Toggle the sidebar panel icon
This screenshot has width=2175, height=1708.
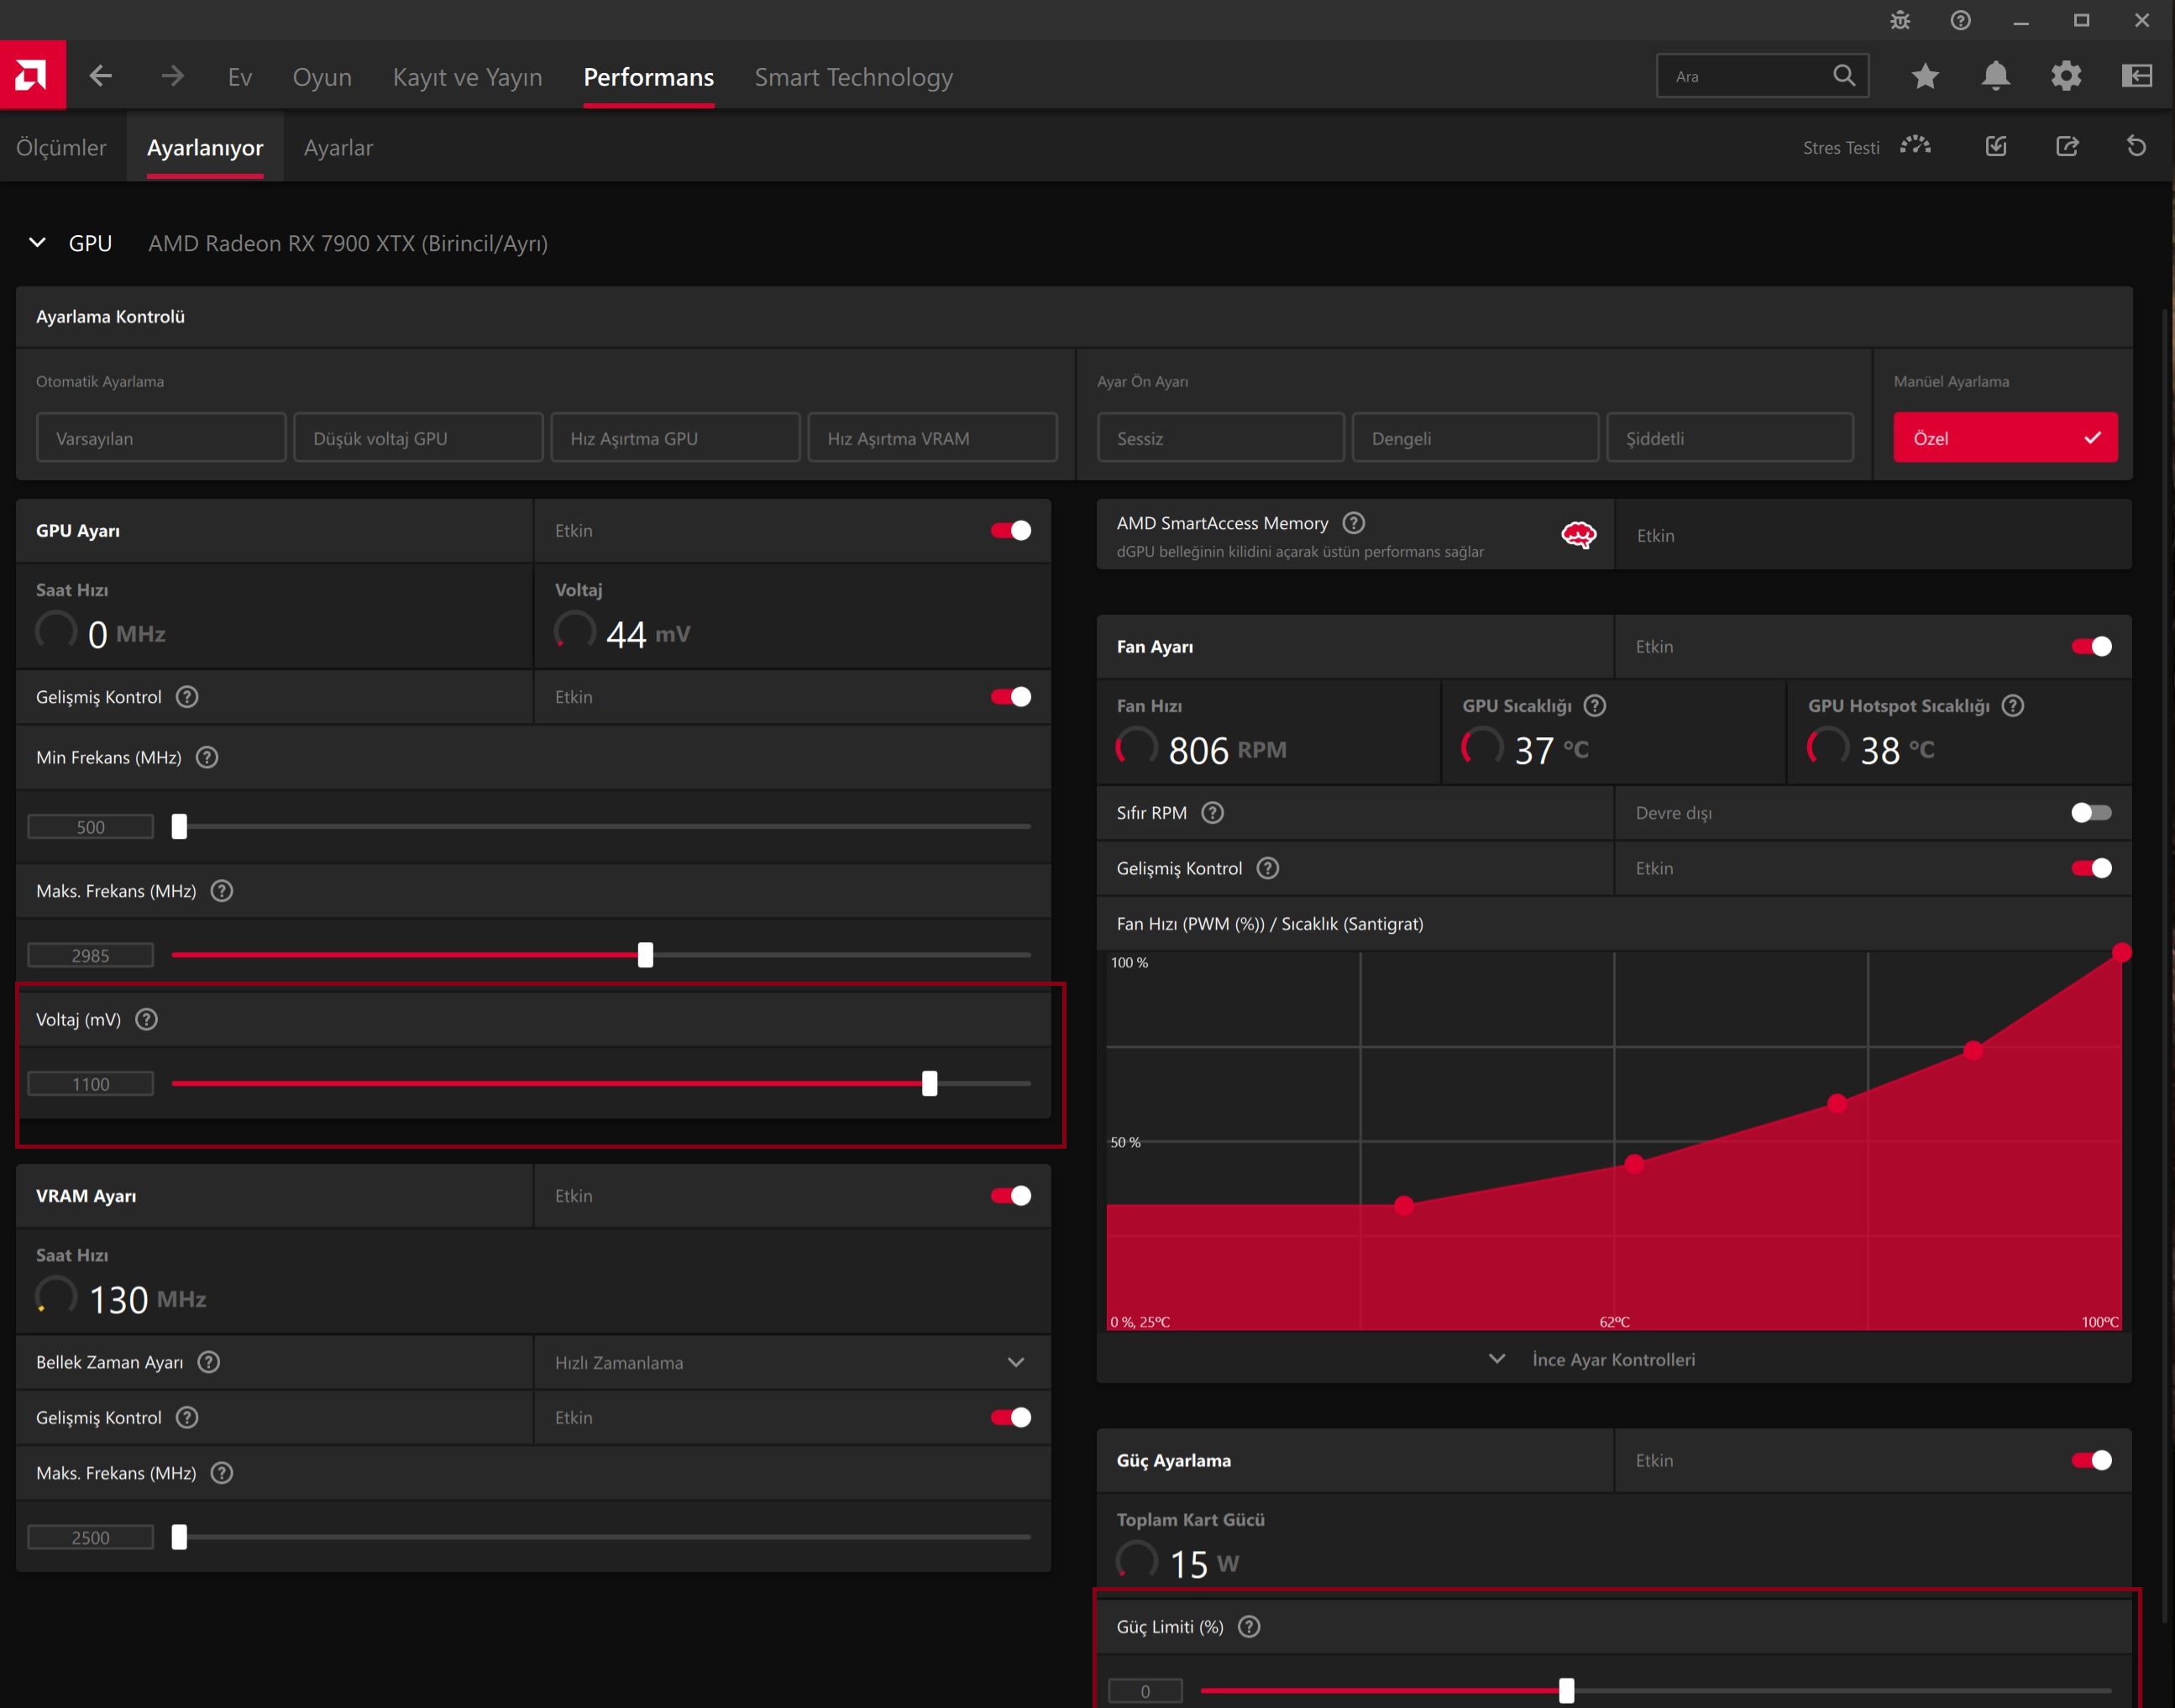(x=2137, y=76)
